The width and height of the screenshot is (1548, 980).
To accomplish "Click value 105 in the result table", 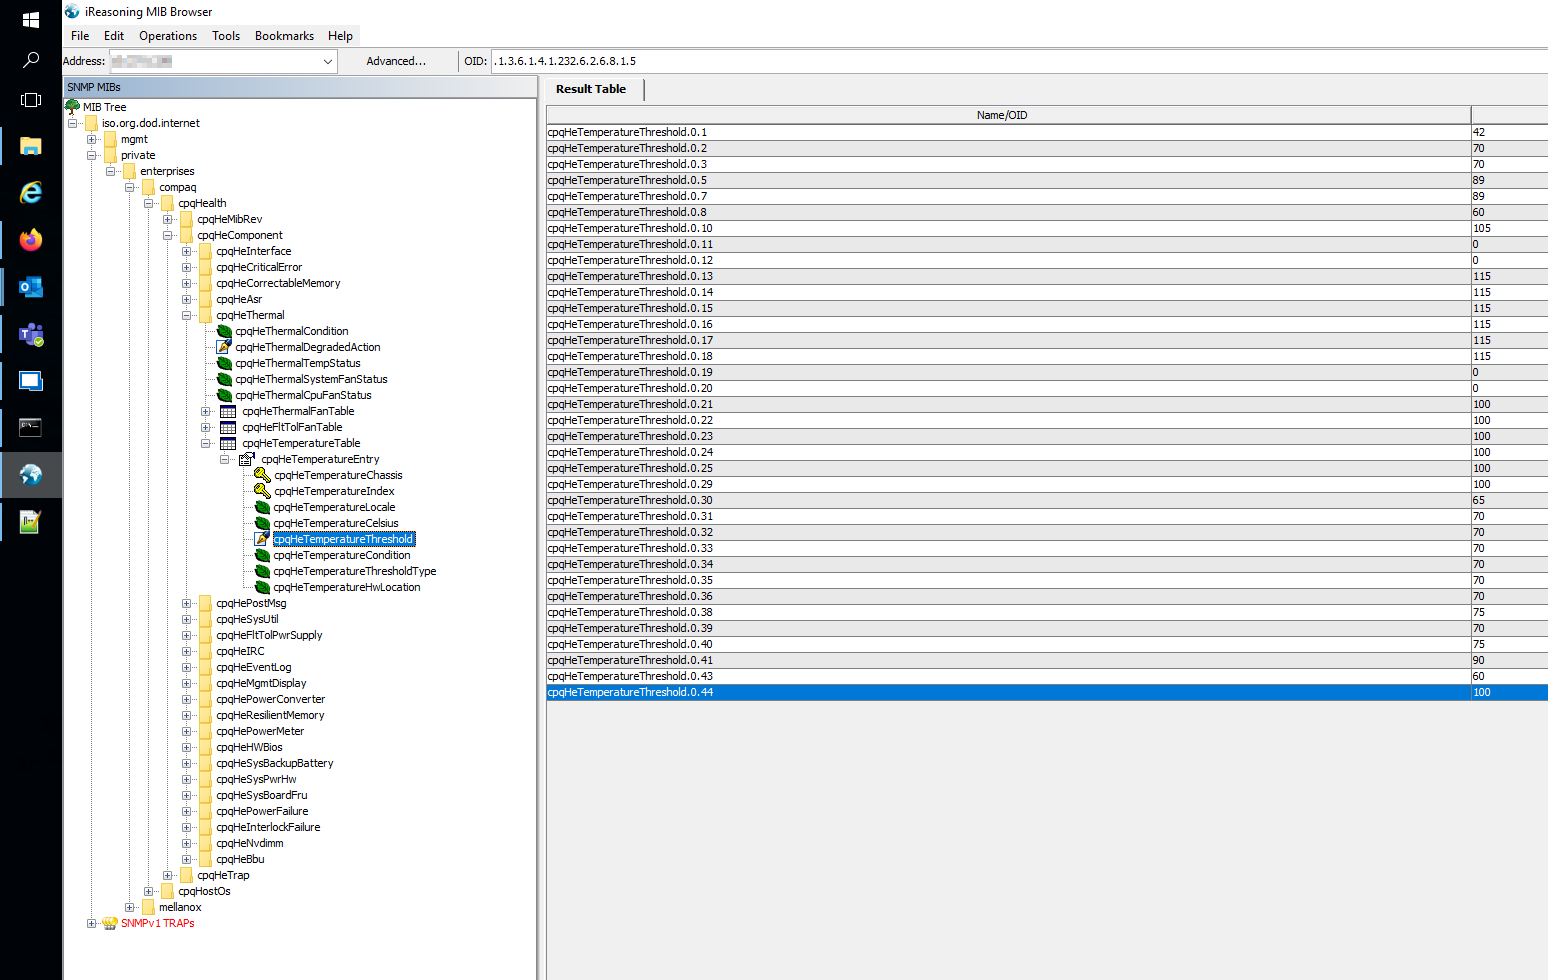I will (x=1481, y=228).
